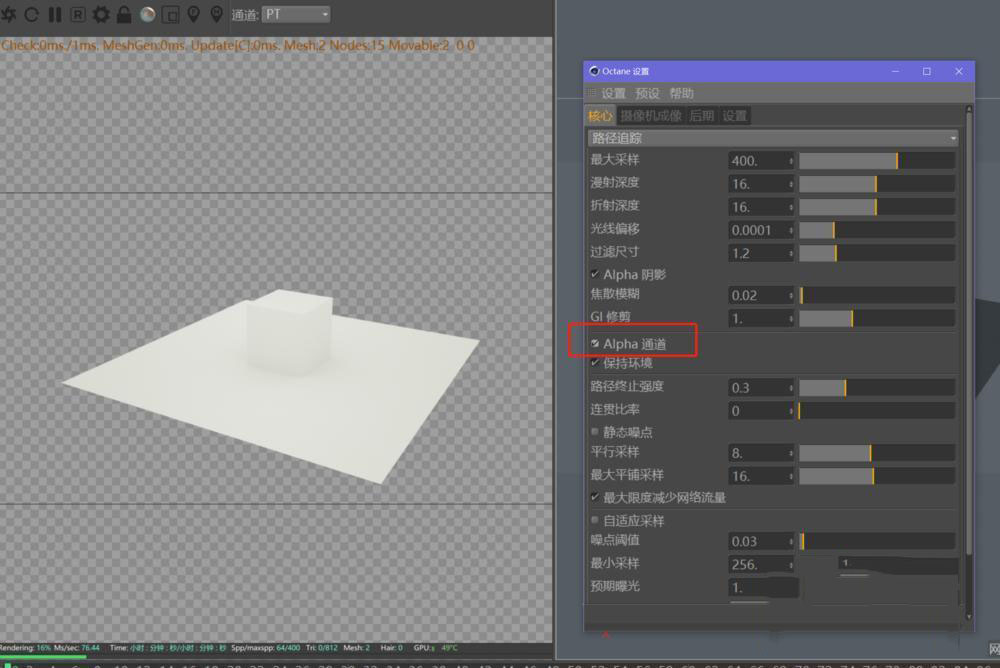The height and width of the screenshot is (668, 1000).
Task: Click the 连贯比率 value field
Action: point(757,410)
